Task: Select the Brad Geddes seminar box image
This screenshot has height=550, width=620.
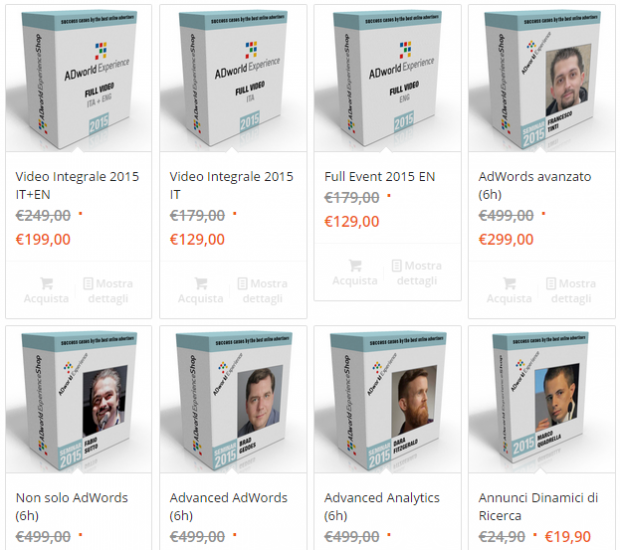Action: (233, 399)
